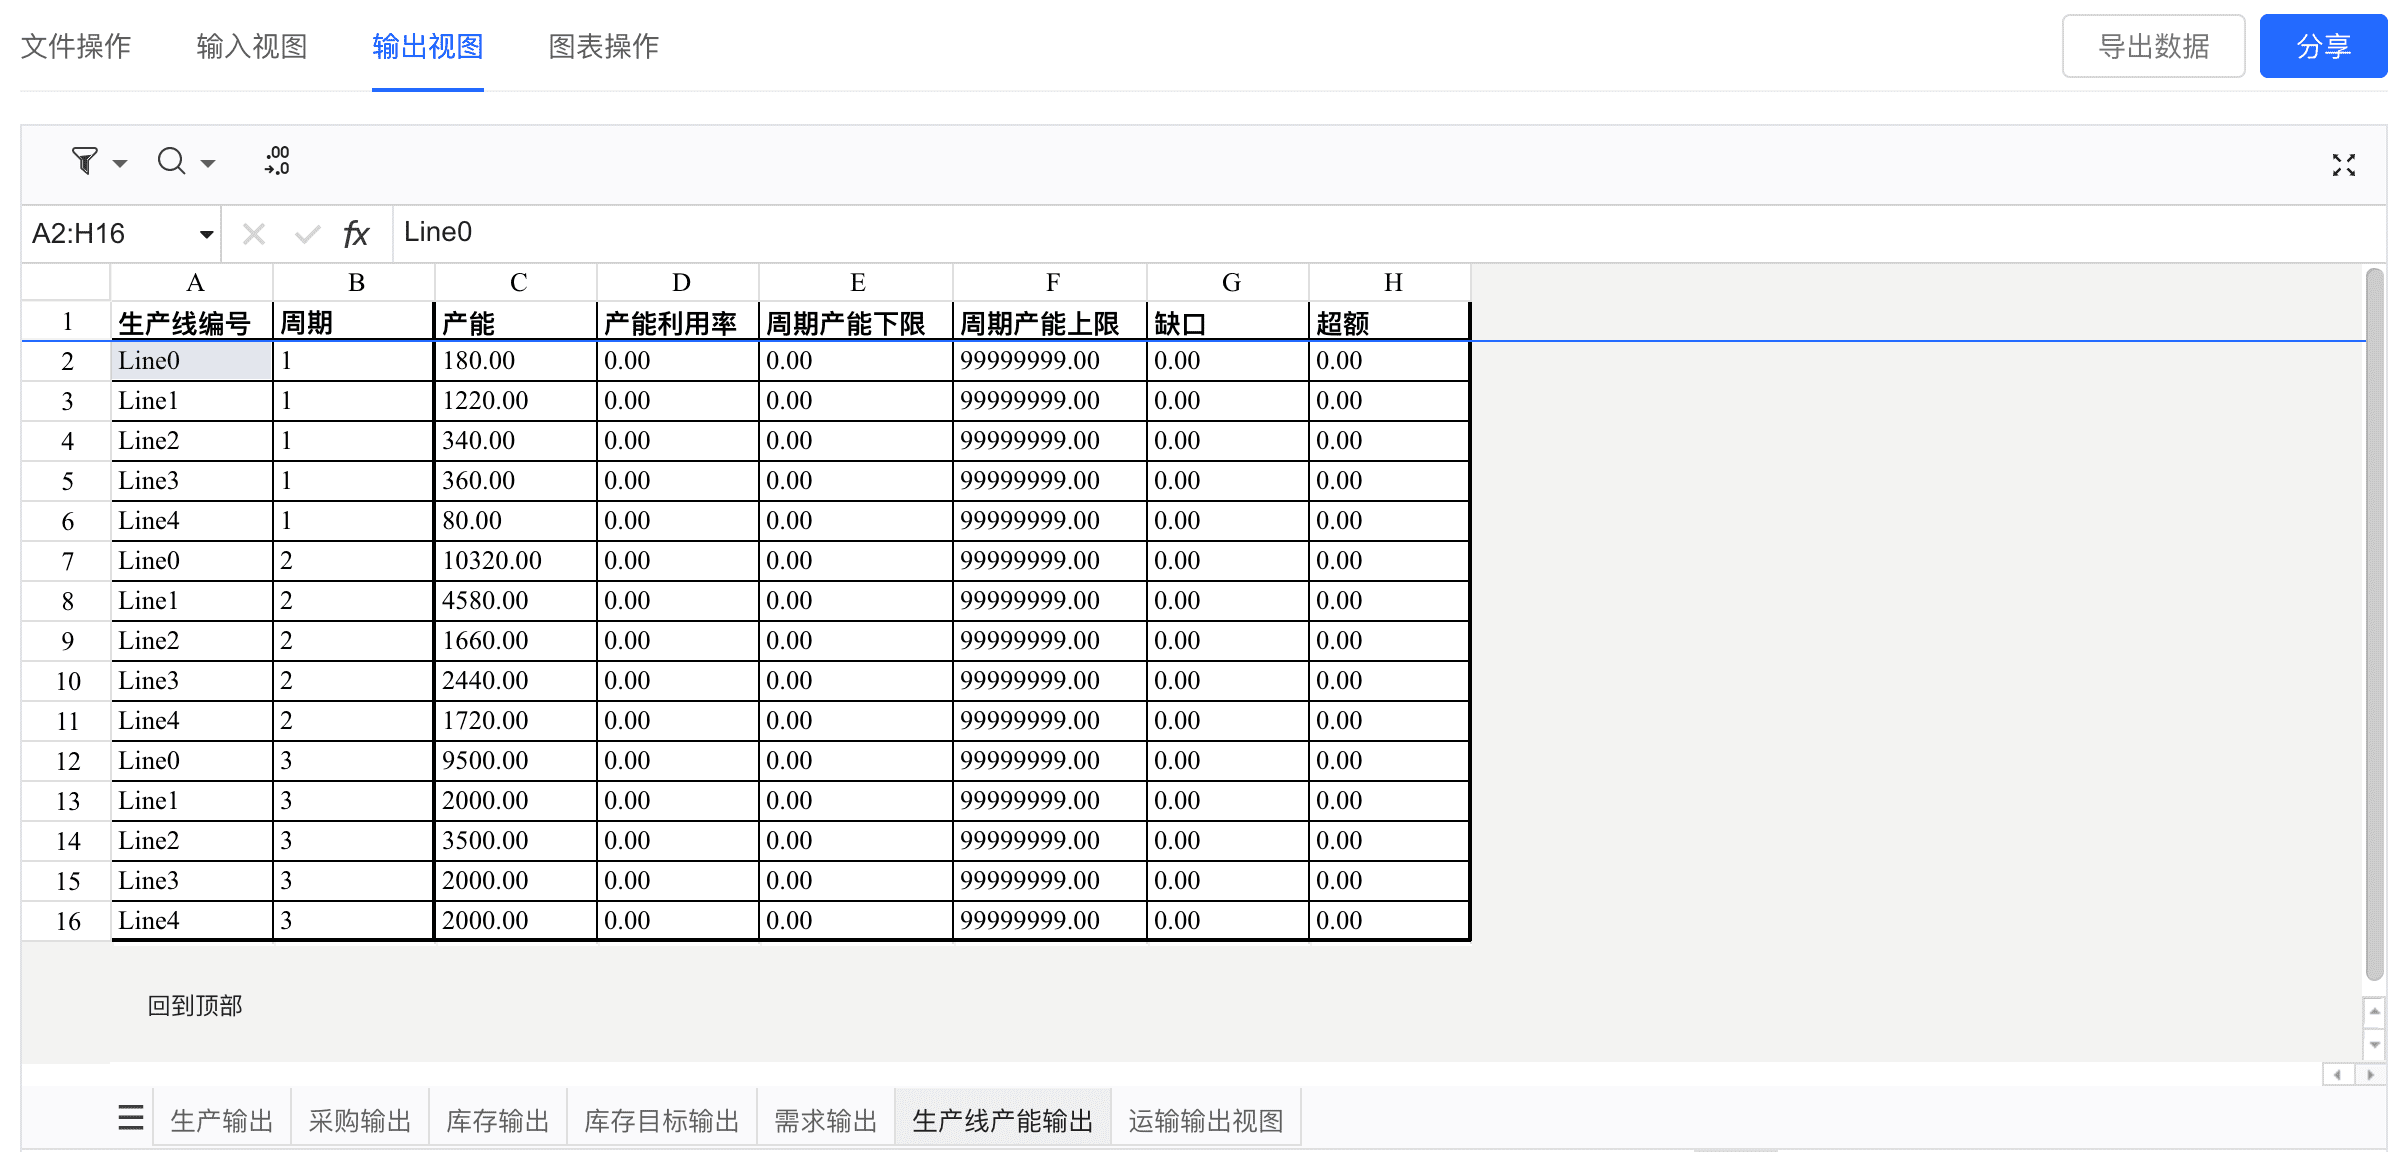Open the 库存目标输出 sheet tab

tap(662, 1120)
